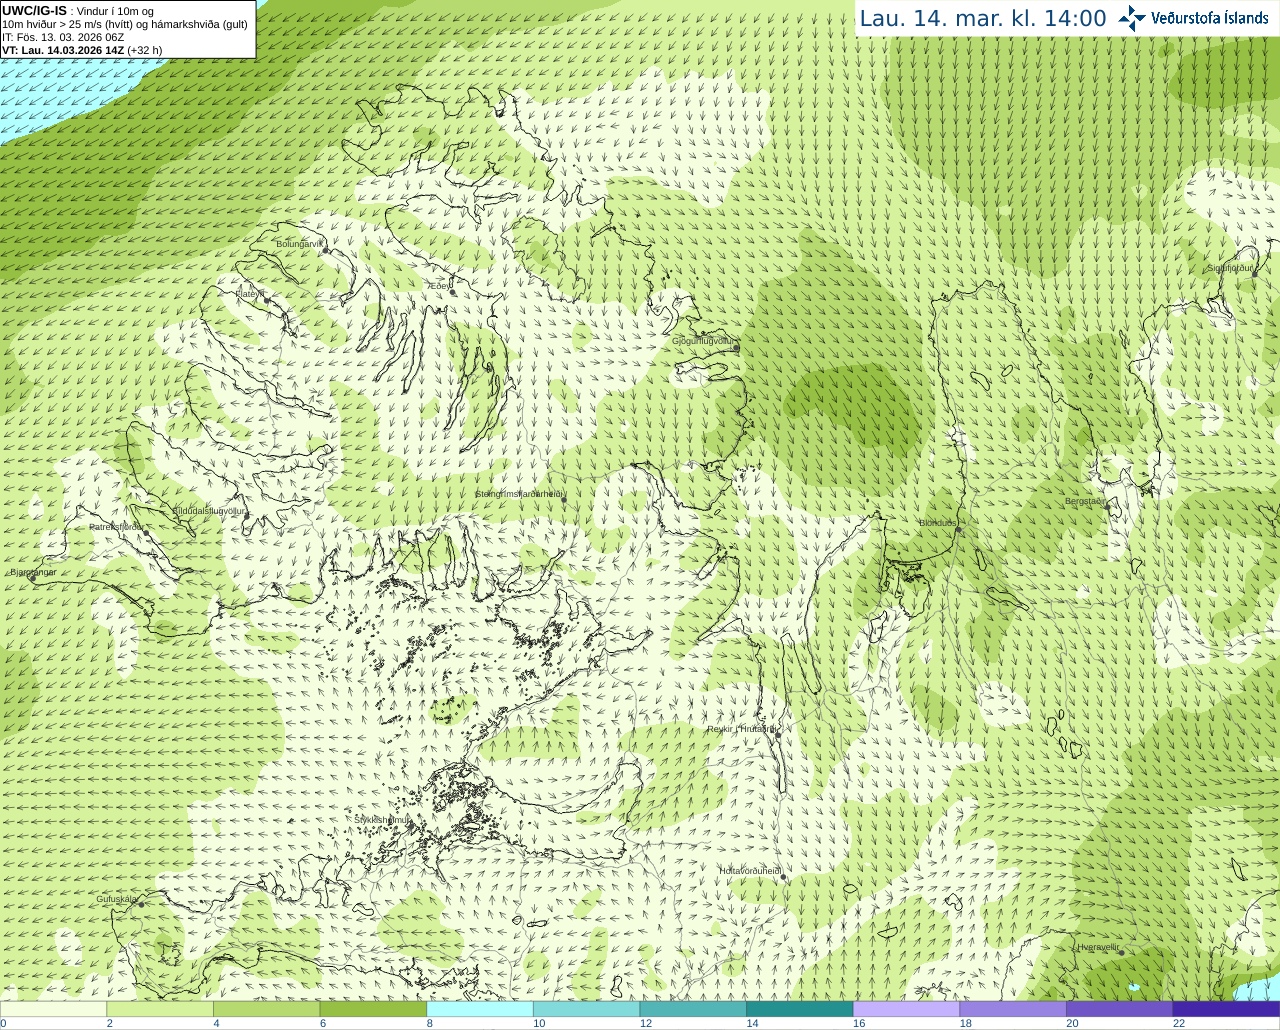The height and width of the screenshot is (1030, 1280).
Task: Click the legend tick value 16
Action: coord(859,1023)
